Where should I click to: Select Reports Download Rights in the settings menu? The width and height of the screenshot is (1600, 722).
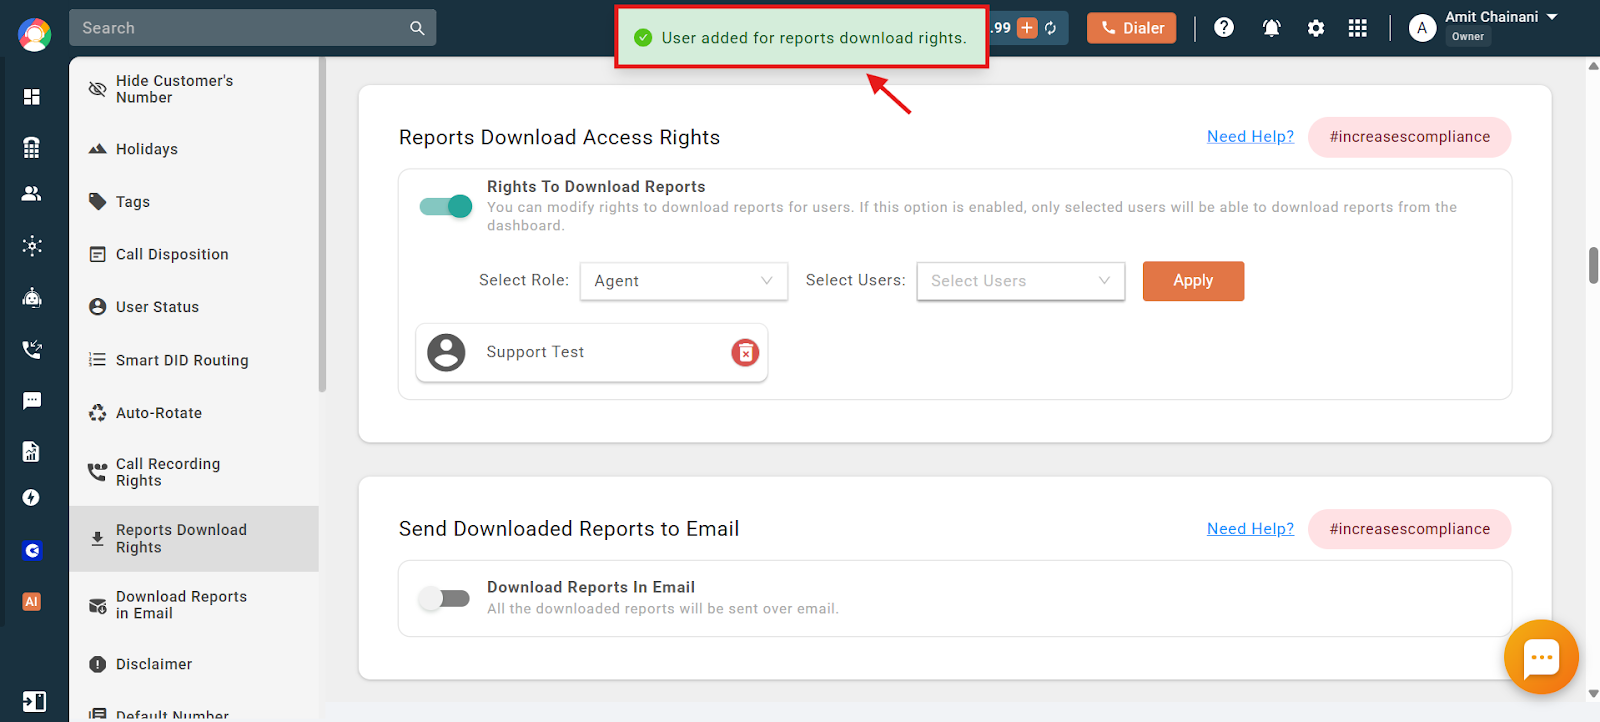(x=194, y=538)
